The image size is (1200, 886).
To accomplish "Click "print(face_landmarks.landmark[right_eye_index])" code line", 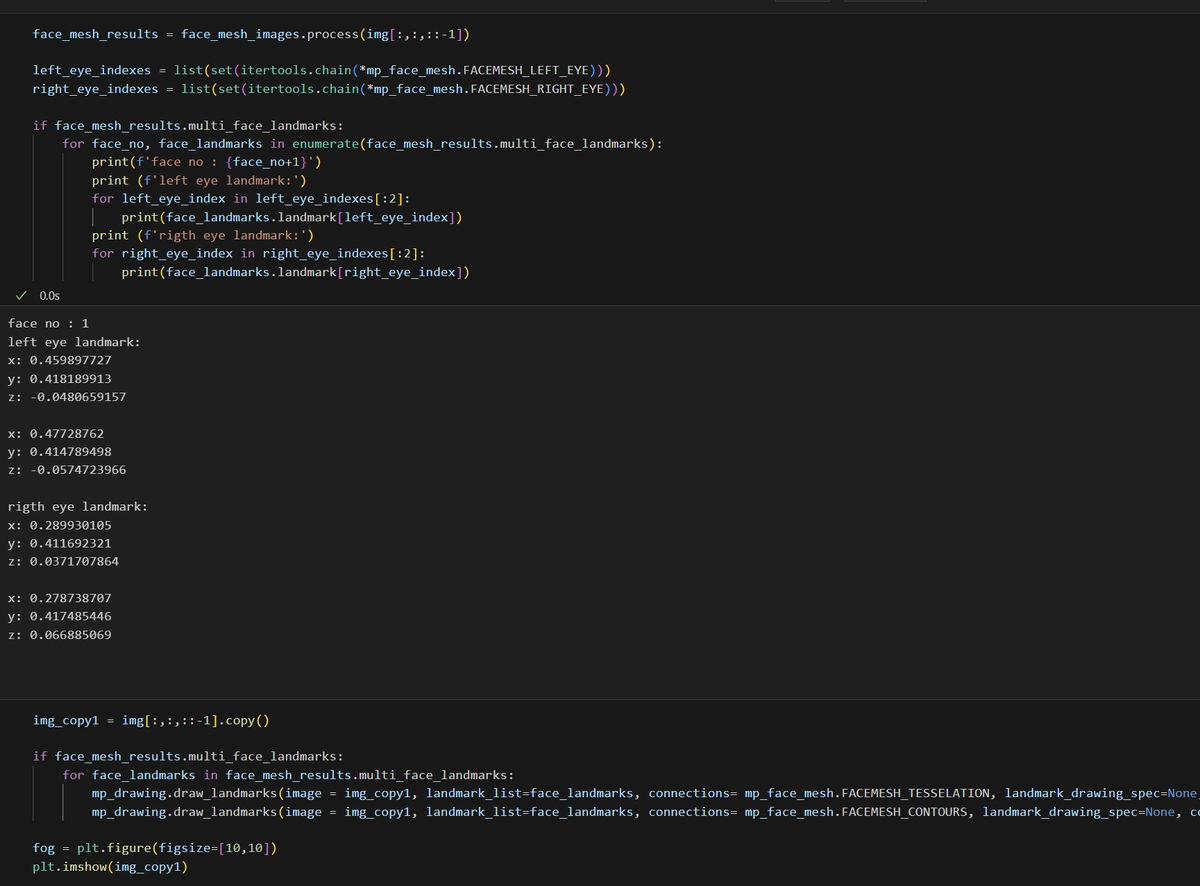I will click(296, 272).
